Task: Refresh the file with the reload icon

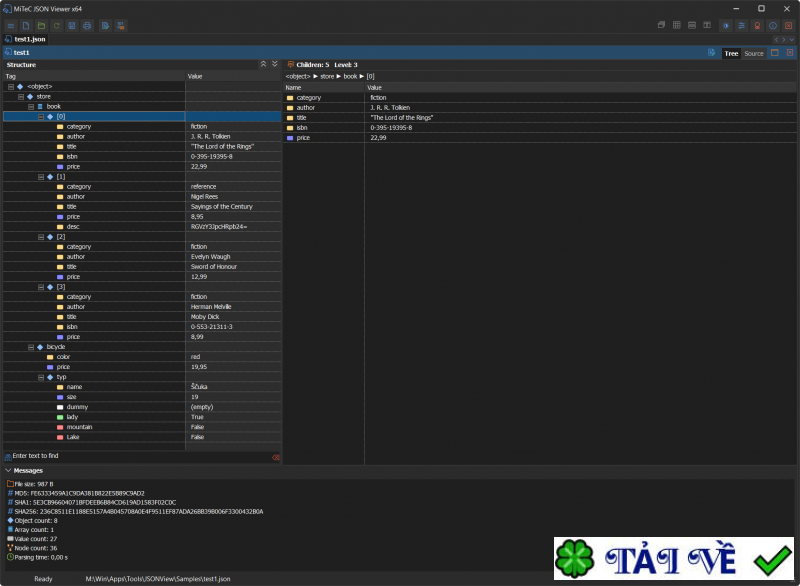Action: [56, 26]
